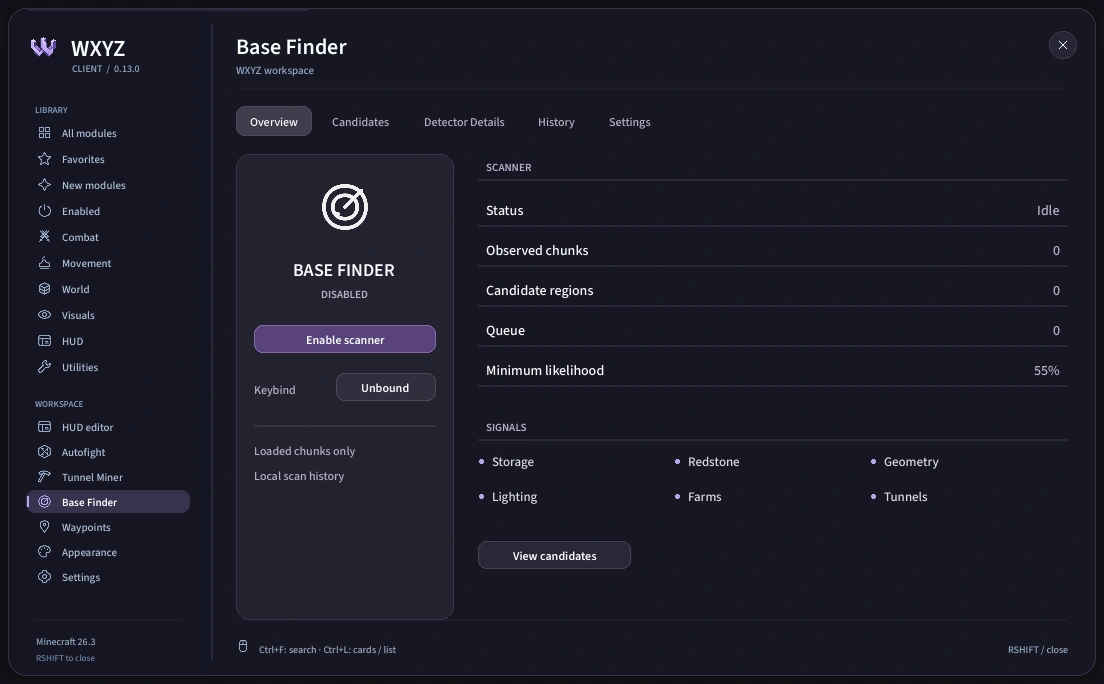Open New modules list

pyautogui.click(x=108, y=185)
